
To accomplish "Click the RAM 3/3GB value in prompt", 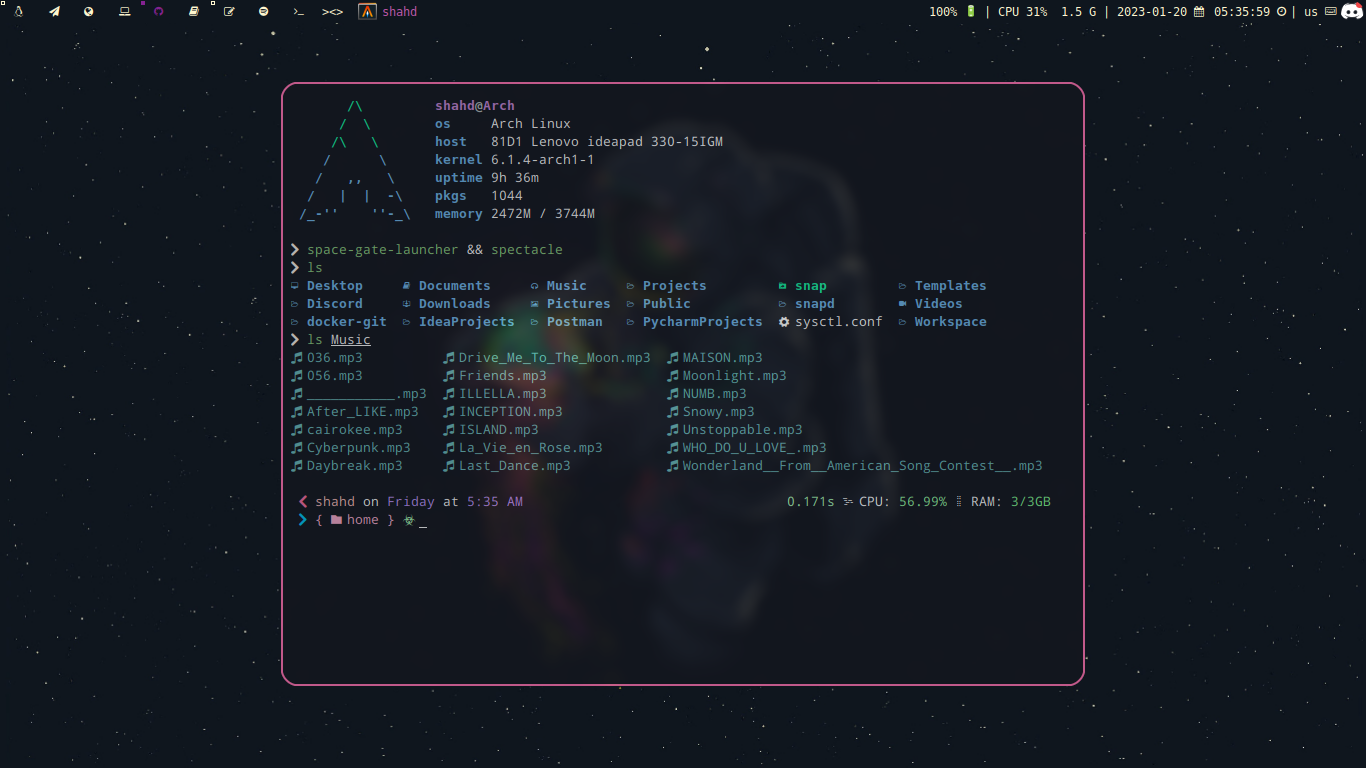I will 1031,502.
